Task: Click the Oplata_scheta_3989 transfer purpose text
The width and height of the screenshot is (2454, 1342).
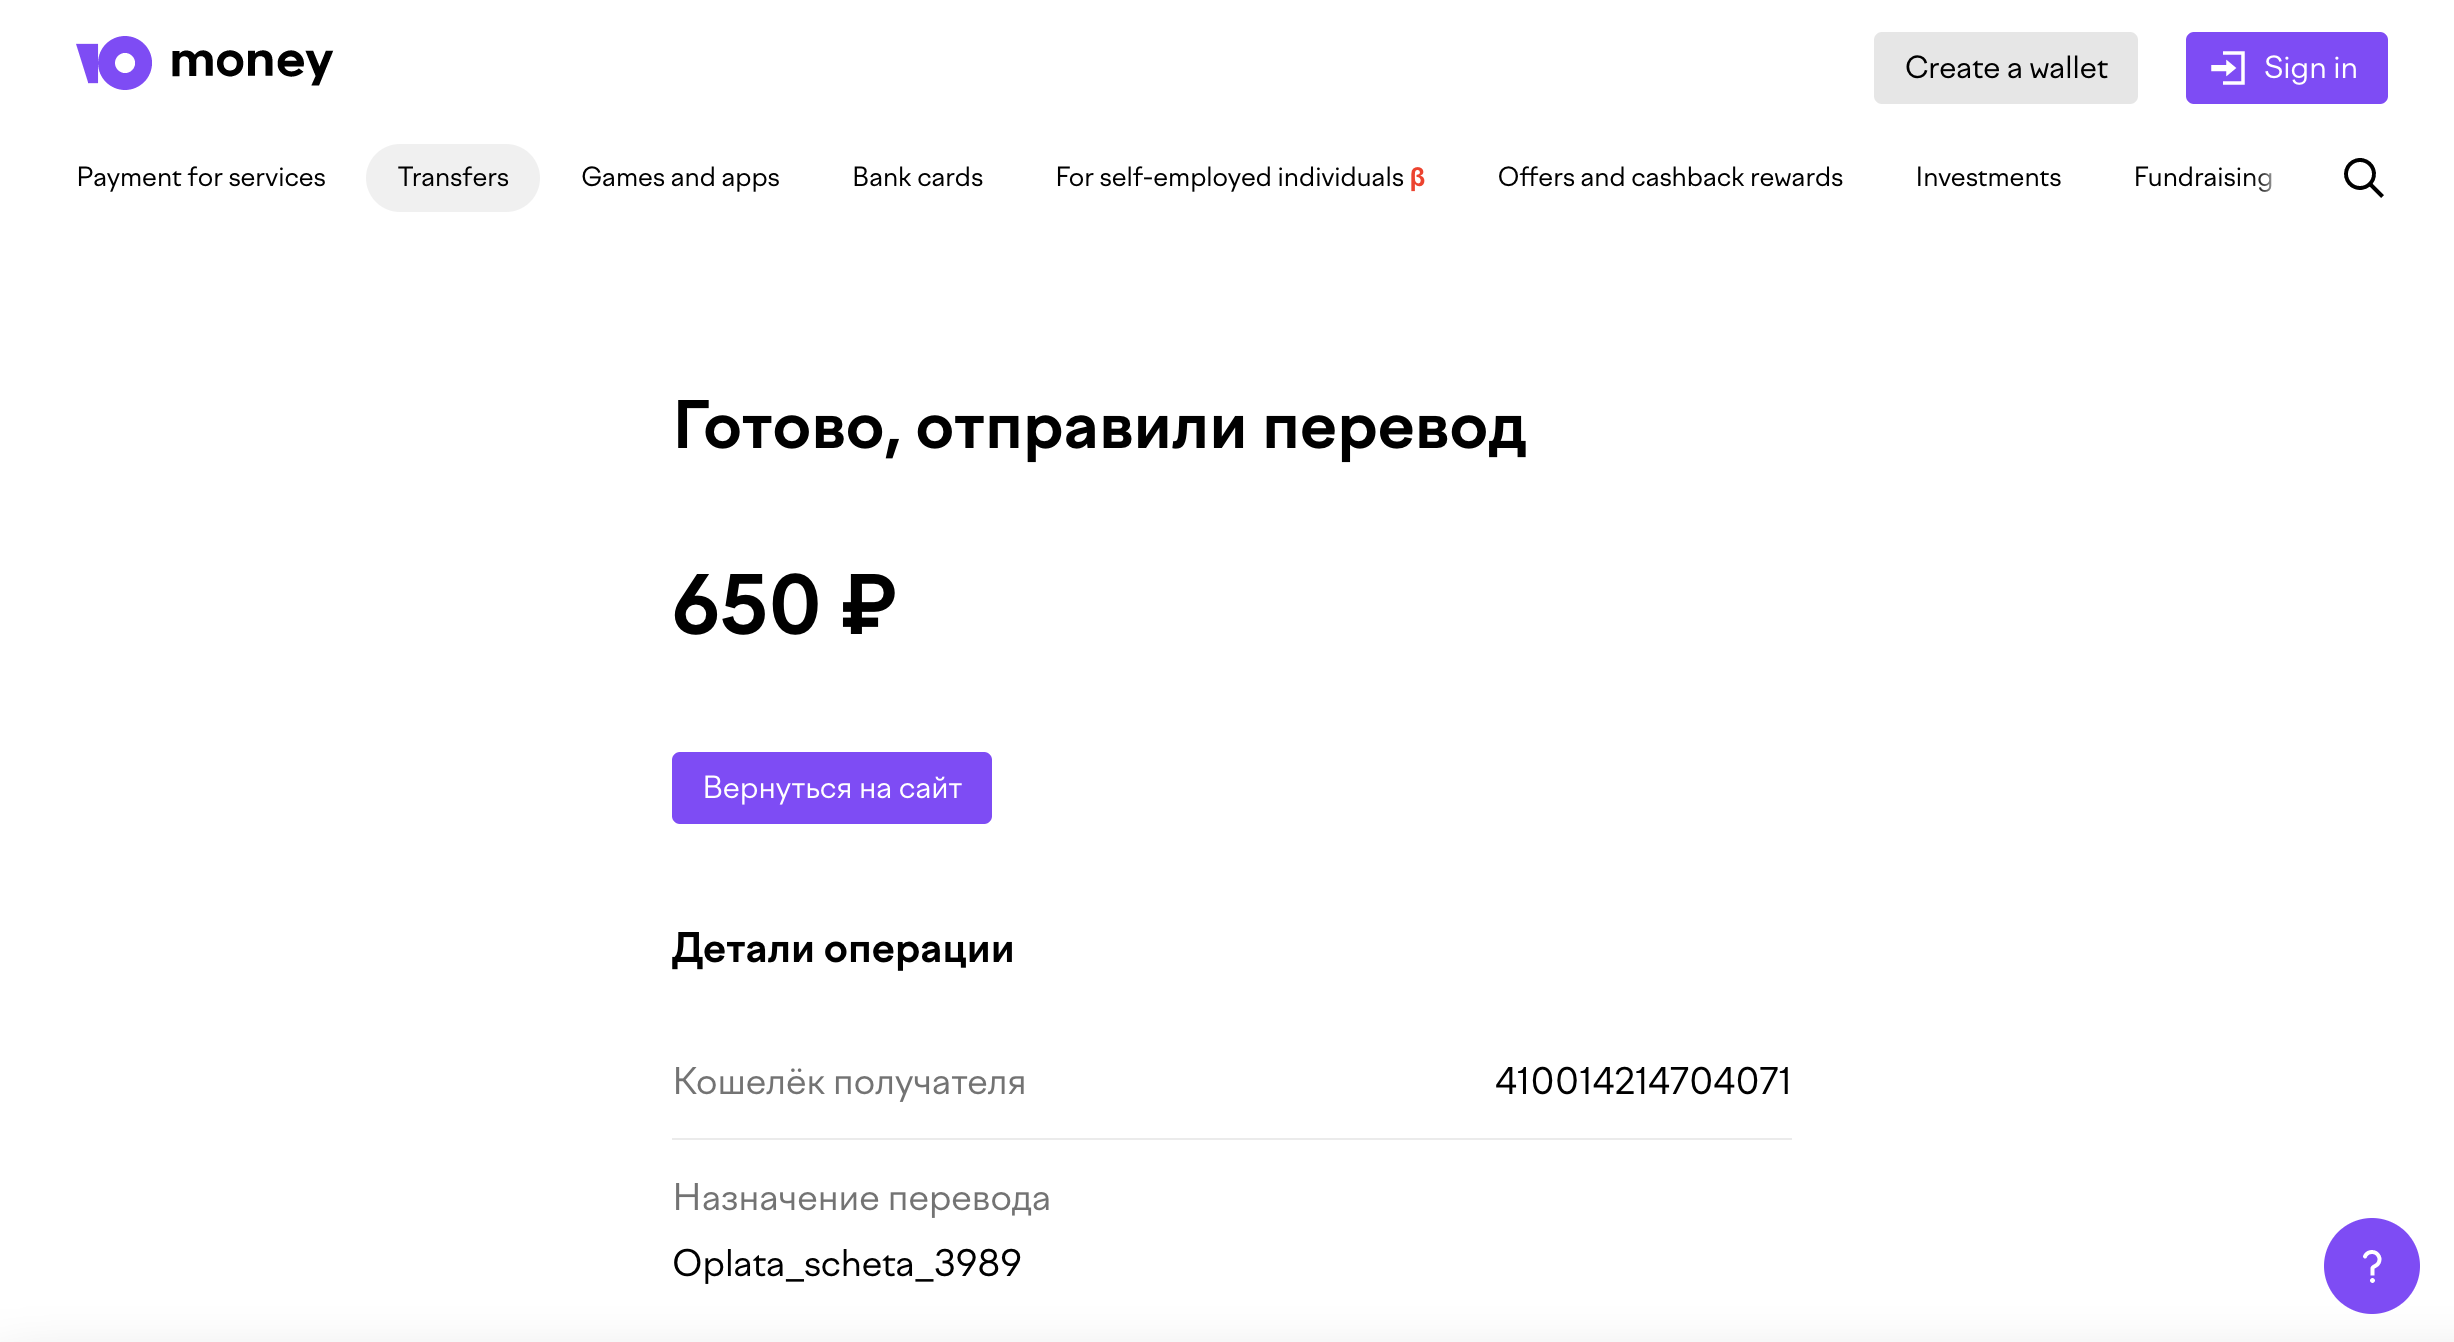Action: (846, 1263)
